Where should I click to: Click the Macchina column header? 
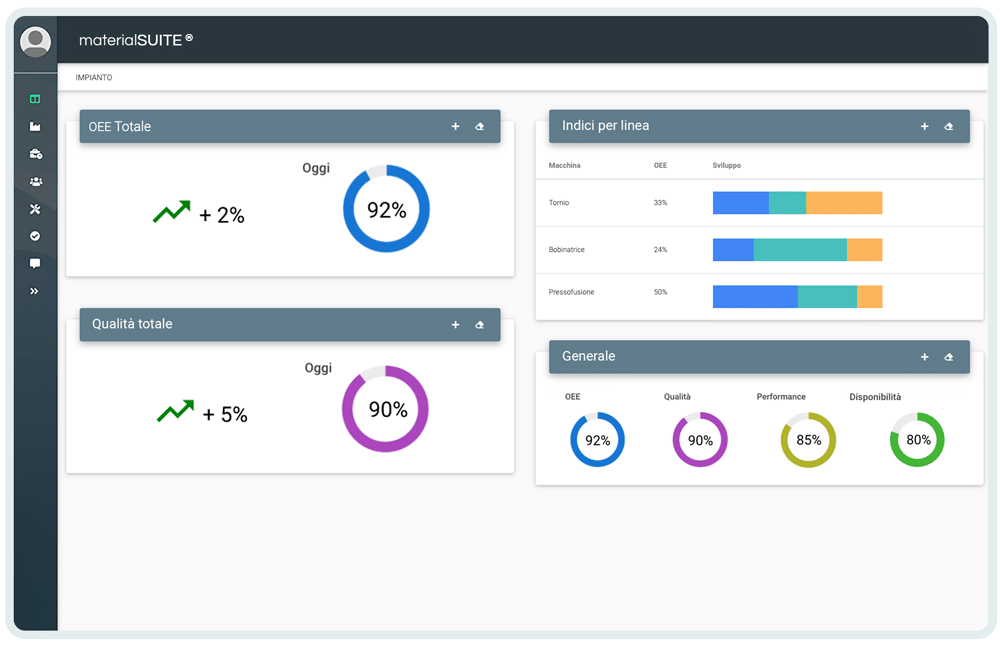565,165
